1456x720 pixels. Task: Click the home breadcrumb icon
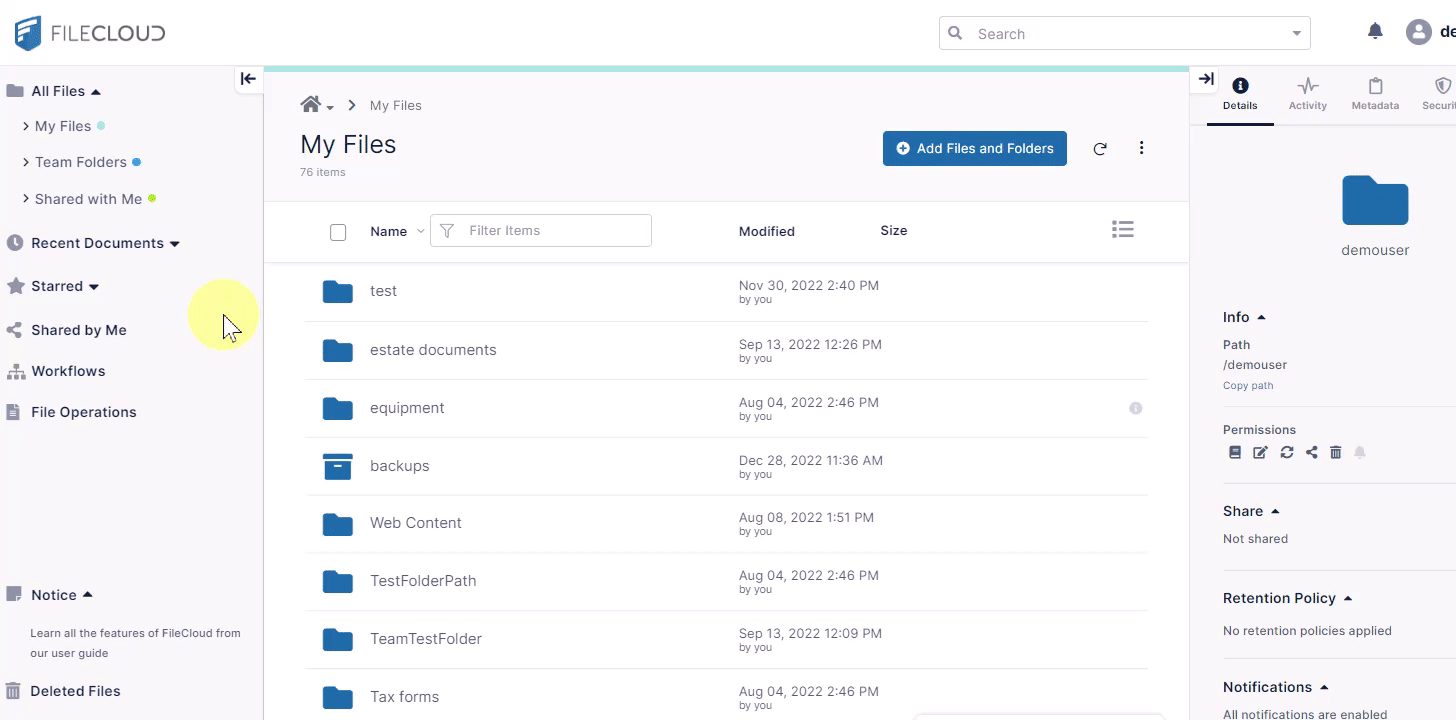click(311, 105)
